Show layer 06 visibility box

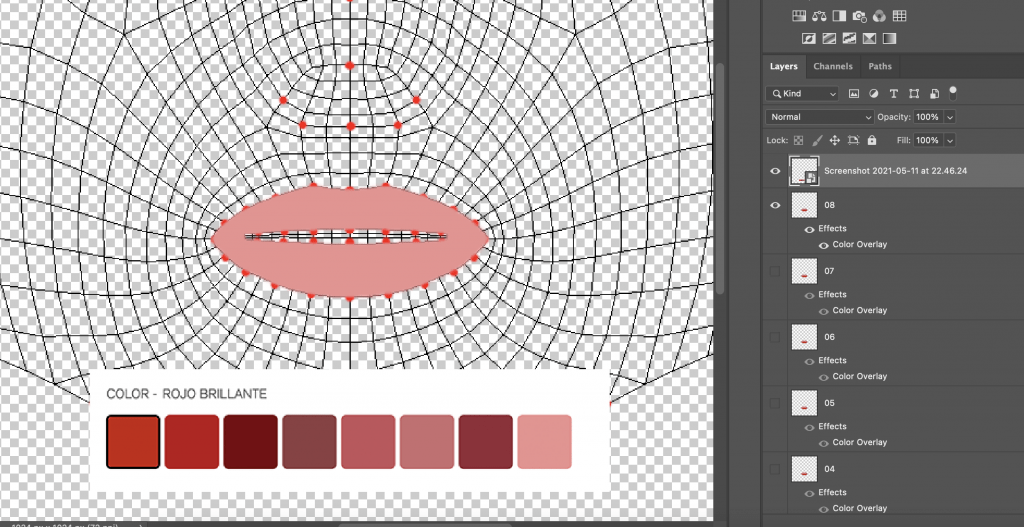[x=775, y=337]
